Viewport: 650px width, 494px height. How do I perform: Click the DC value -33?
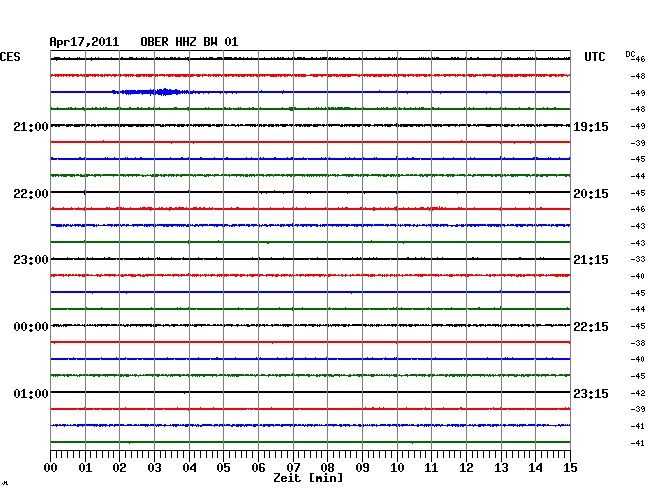coord(638,259)
